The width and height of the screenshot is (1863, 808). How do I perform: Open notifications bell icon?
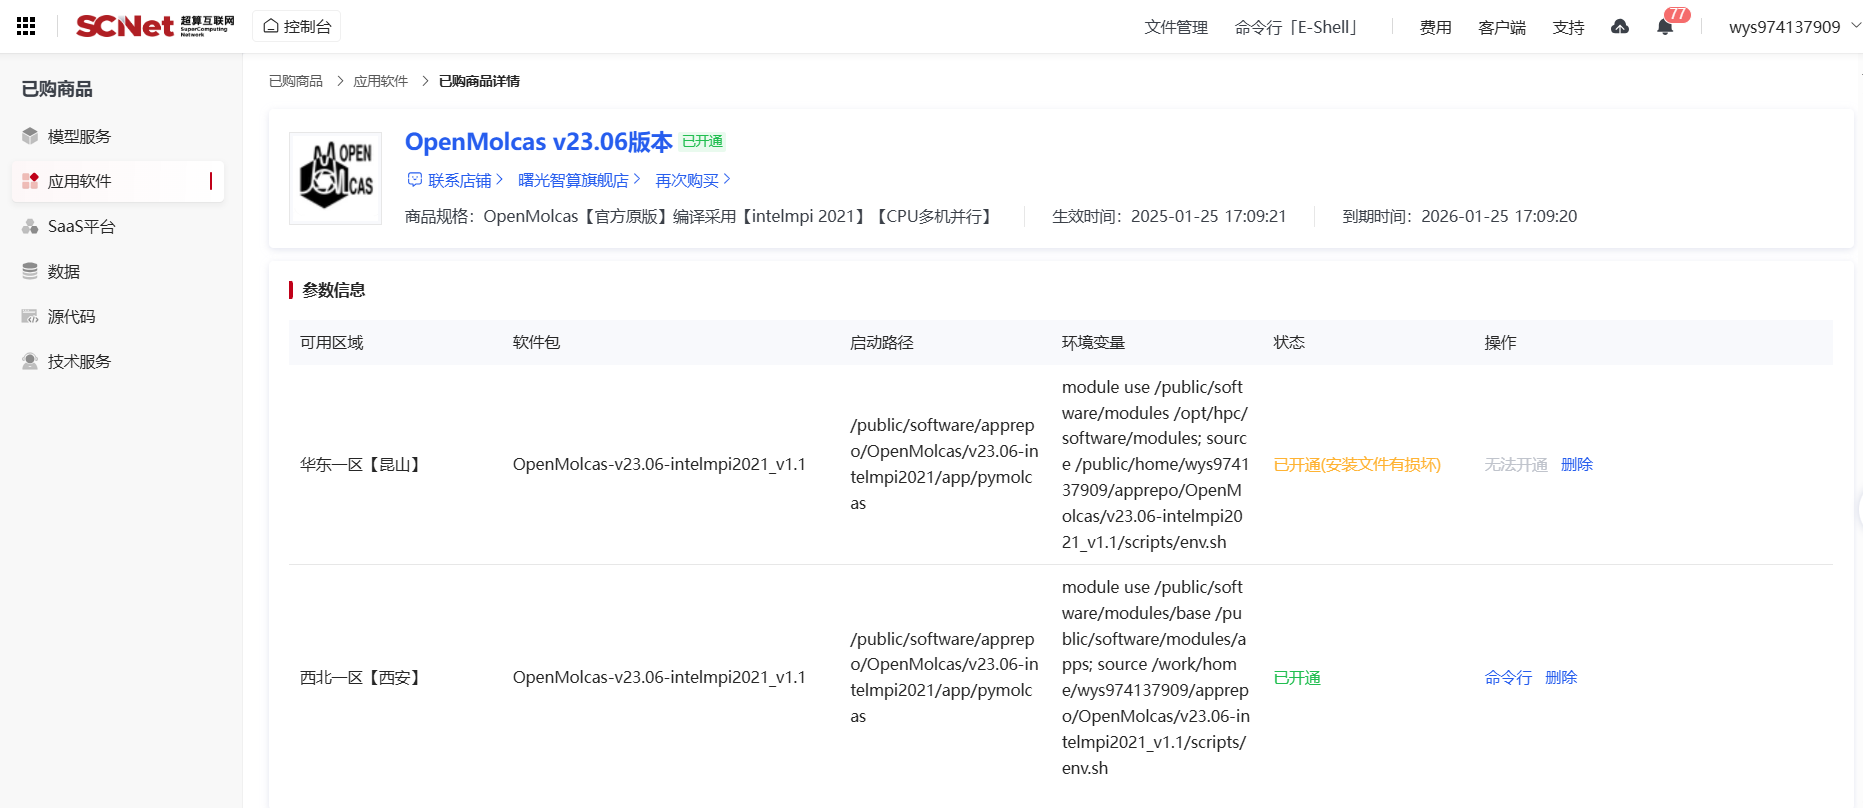point(1665,27)
